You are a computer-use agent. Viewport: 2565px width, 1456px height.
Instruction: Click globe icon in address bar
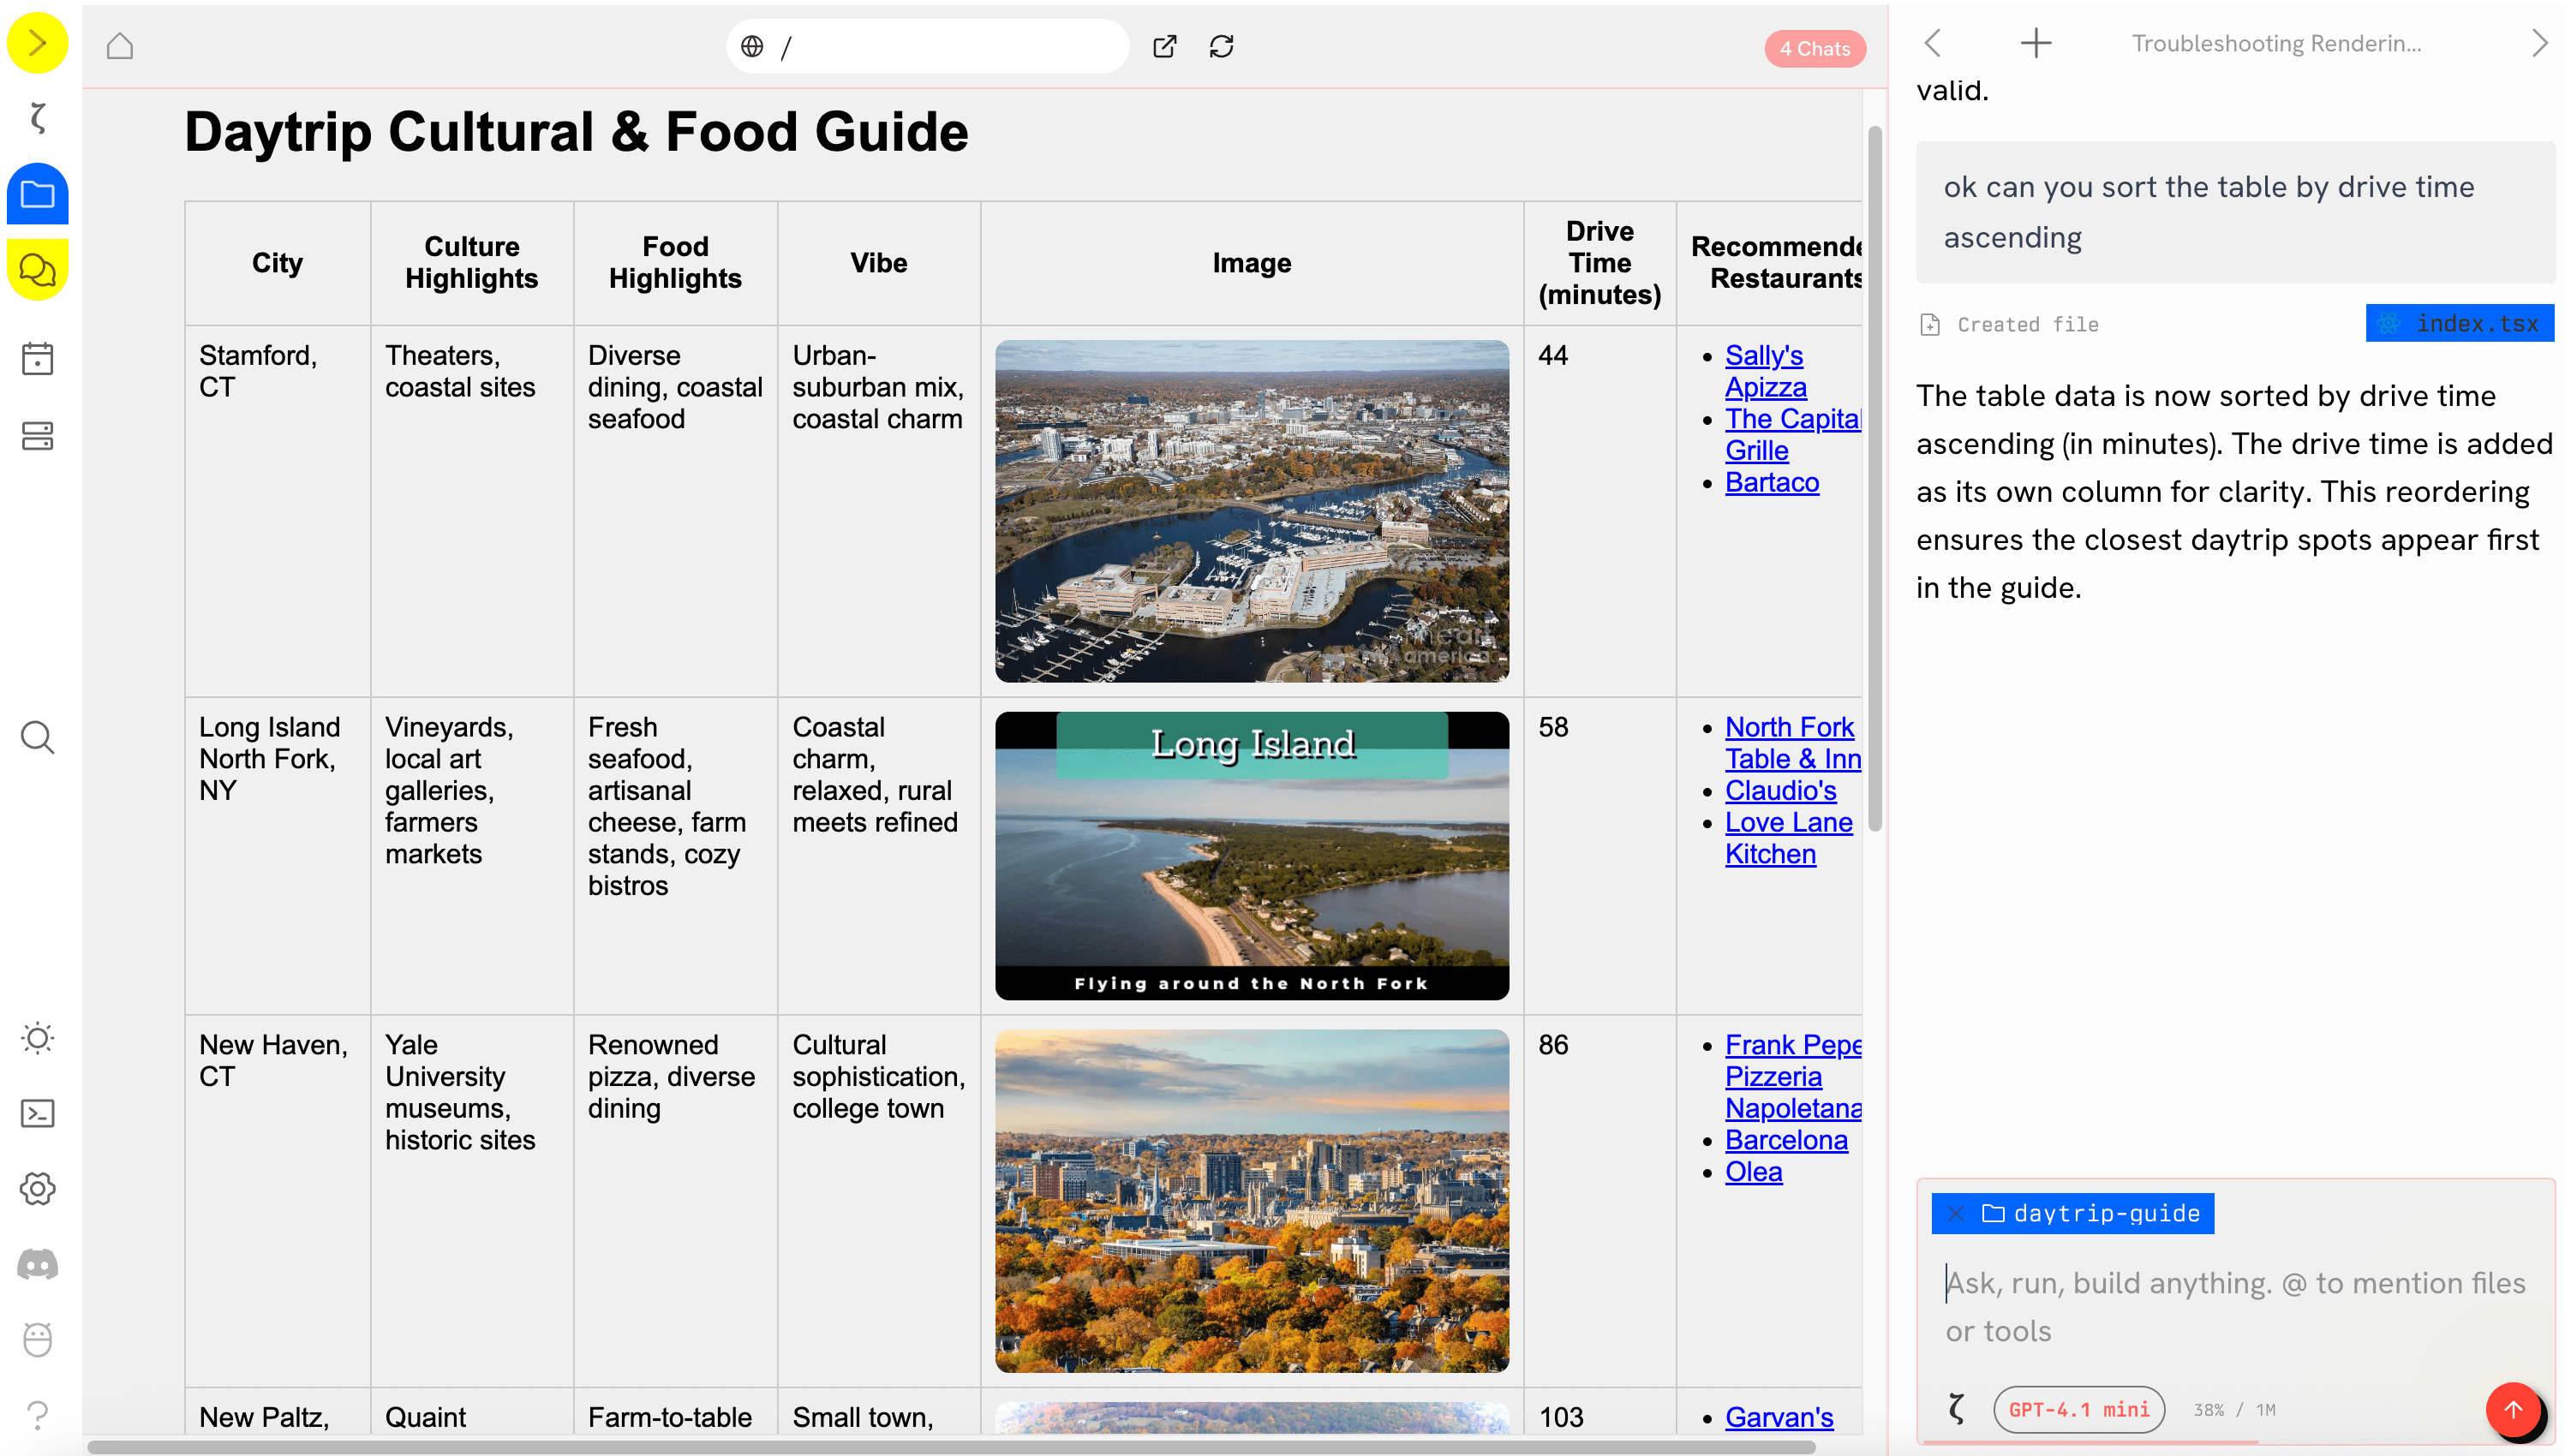[x=752, y=46]
